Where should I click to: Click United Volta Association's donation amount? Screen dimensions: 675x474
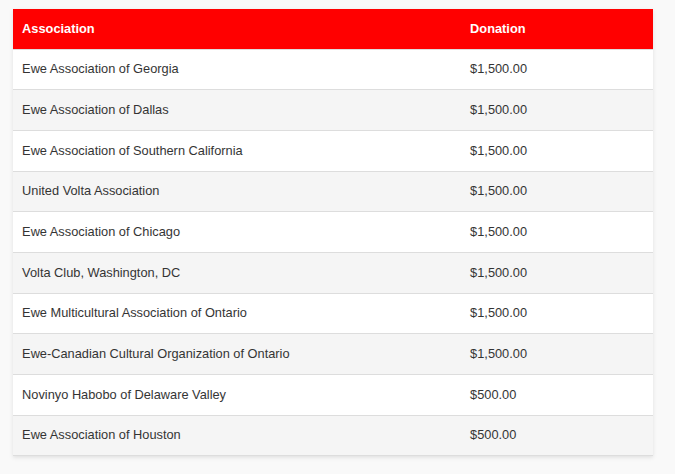(498, 191)
